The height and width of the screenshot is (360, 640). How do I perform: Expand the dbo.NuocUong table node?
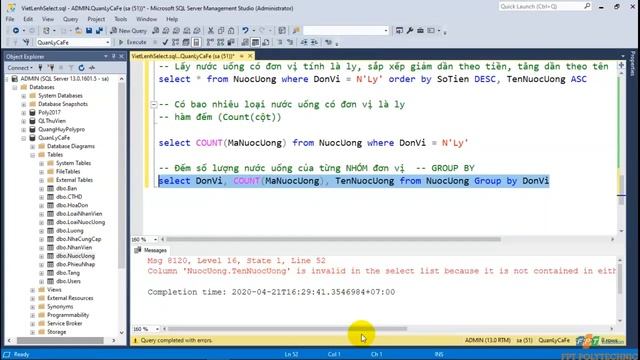pyautogui.click(x=42, y=256)
